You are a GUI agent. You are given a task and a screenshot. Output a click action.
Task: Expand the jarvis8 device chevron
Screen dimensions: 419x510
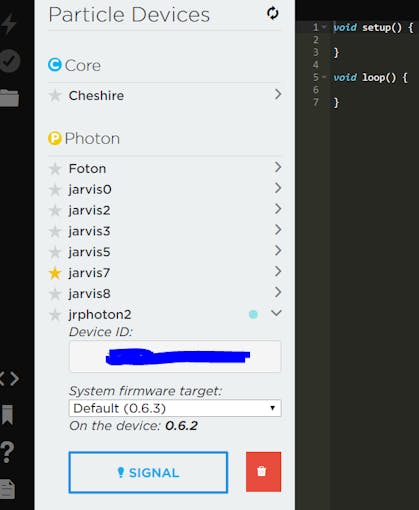(278, 292)
